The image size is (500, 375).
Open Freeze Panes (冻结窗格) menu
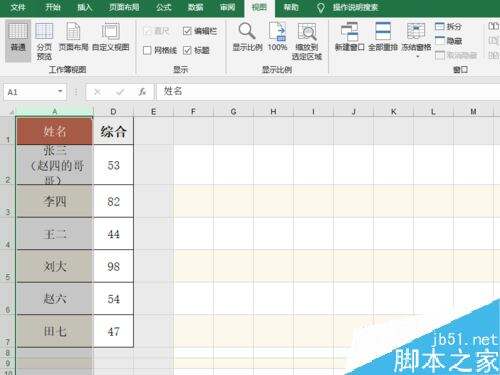tap(416, 40)
